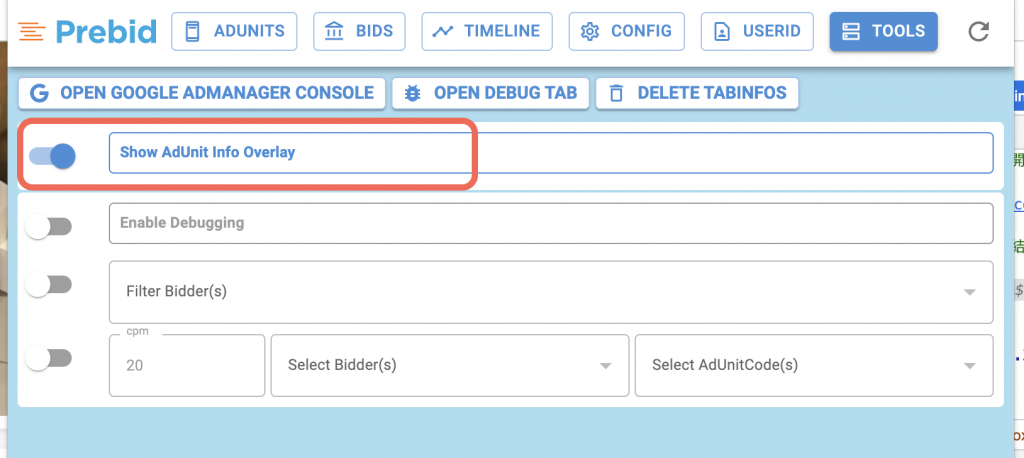Click the Prebid logo
This screenshot has height=458, width=1024.
click(x=88, y=31)
